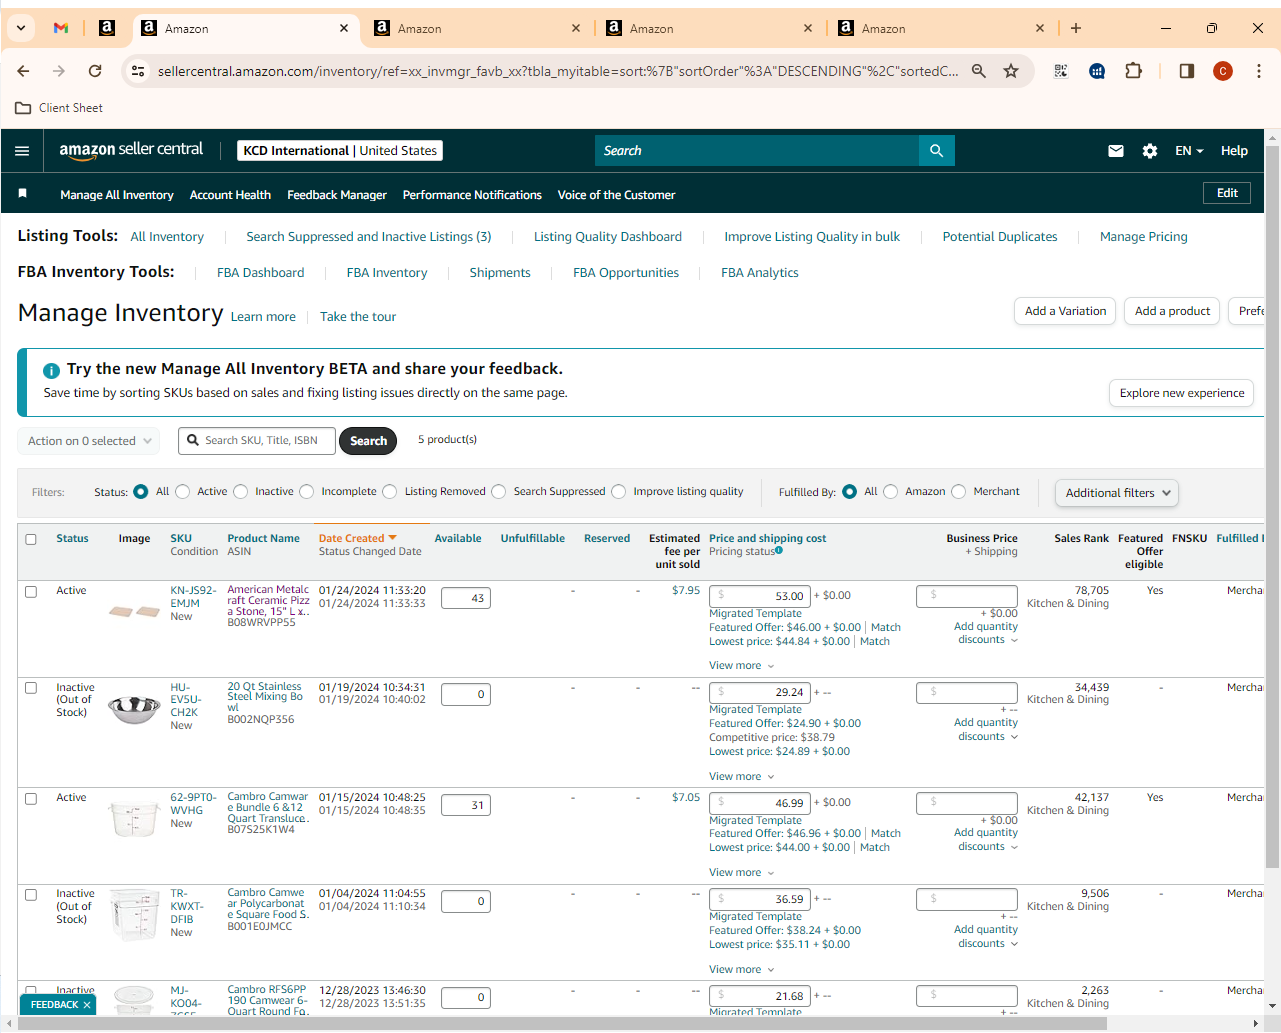Expand View more for the 53.00 priced listing
The height and width of the screenshot is (1033, 1281).
coord(741,666)
